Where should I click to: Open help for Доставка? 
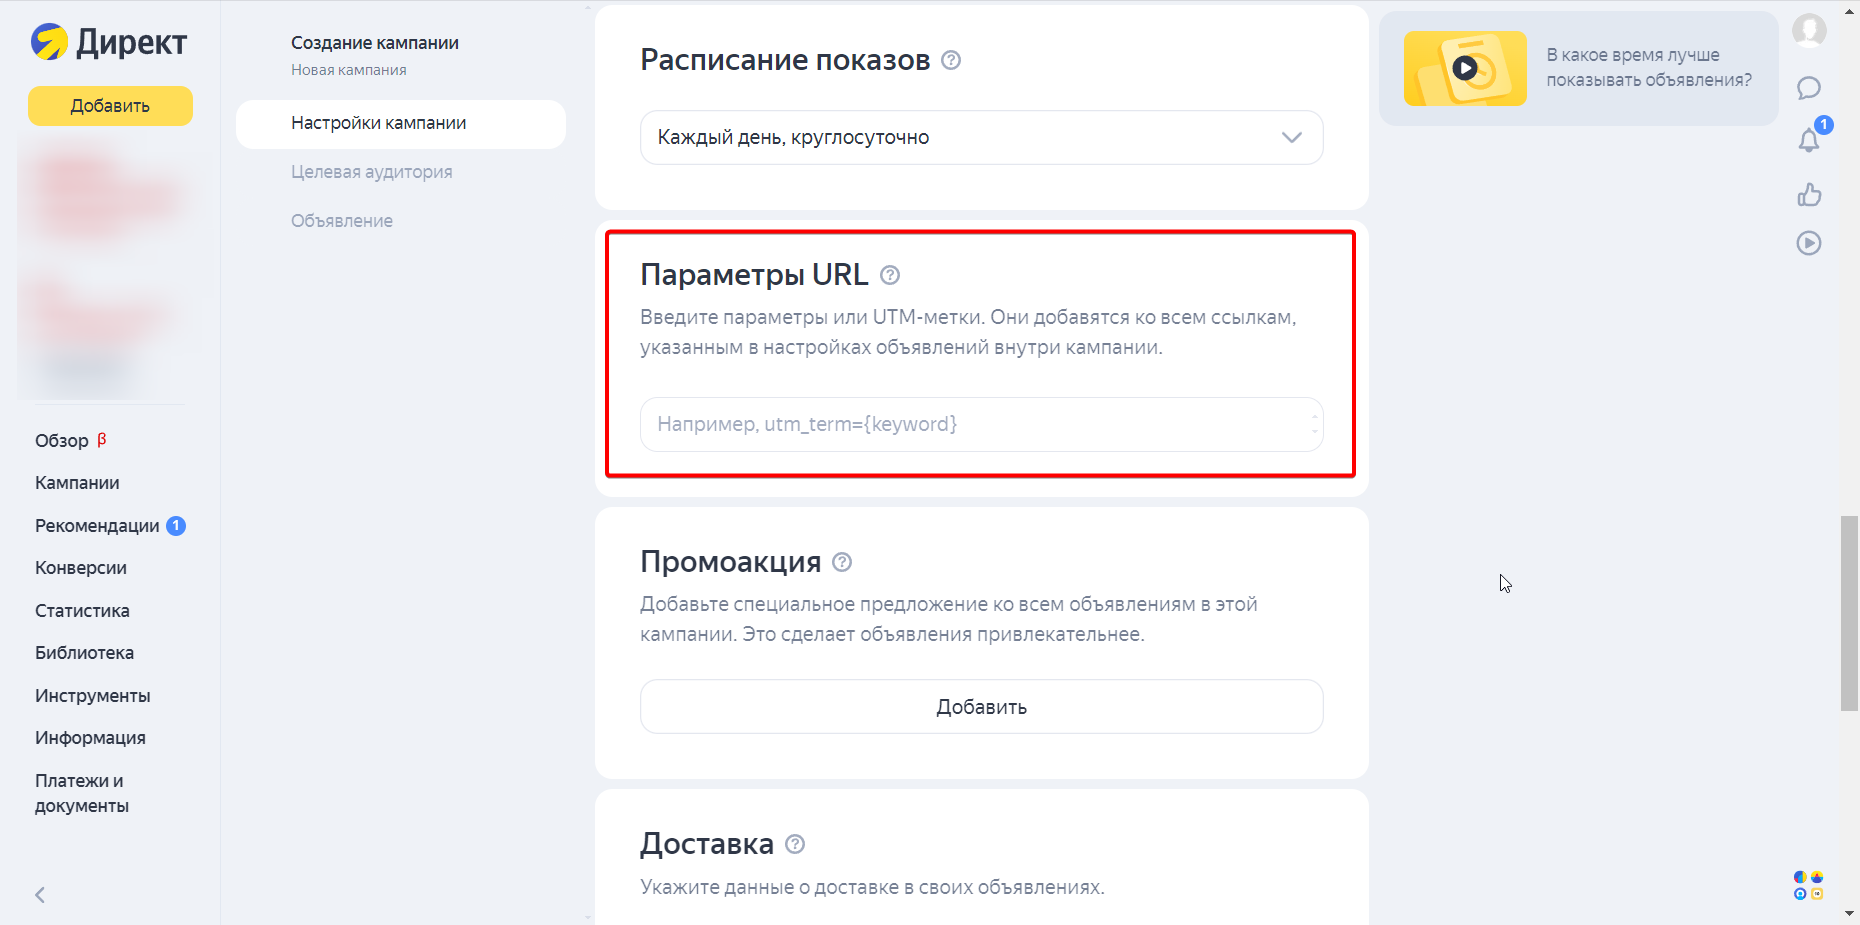[795, 844]
